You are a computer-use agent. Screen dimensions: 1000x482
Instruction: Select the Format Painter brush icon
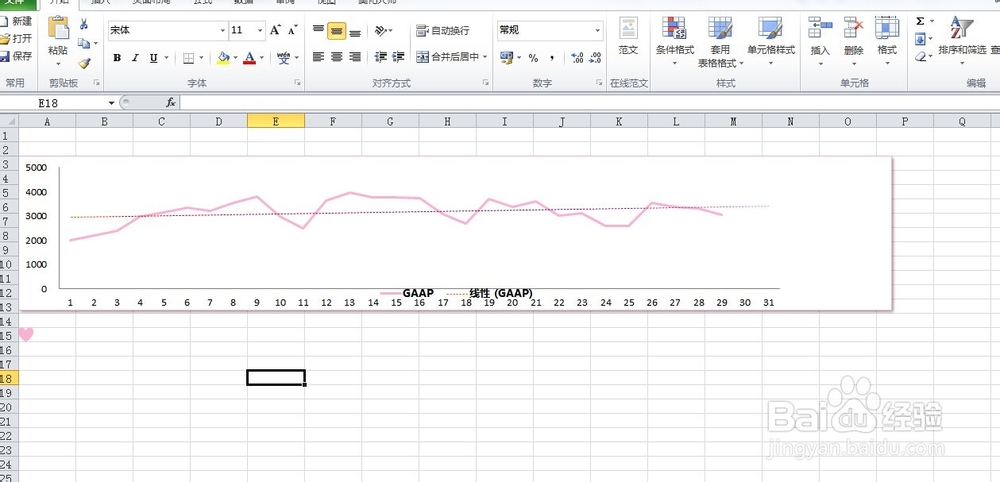tap(84, 63)
